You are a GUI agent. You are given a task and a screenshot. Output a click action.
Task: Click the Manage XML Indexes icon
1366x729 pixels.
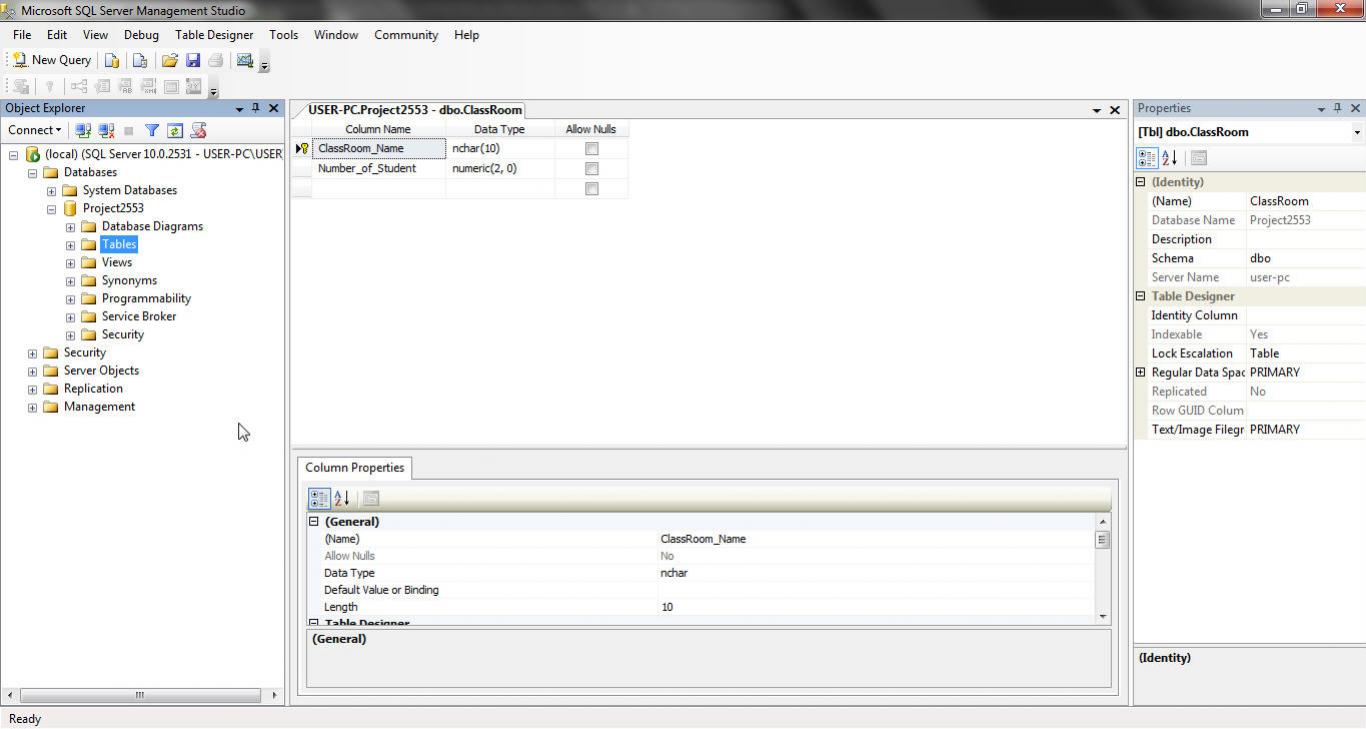click(148, 87)
